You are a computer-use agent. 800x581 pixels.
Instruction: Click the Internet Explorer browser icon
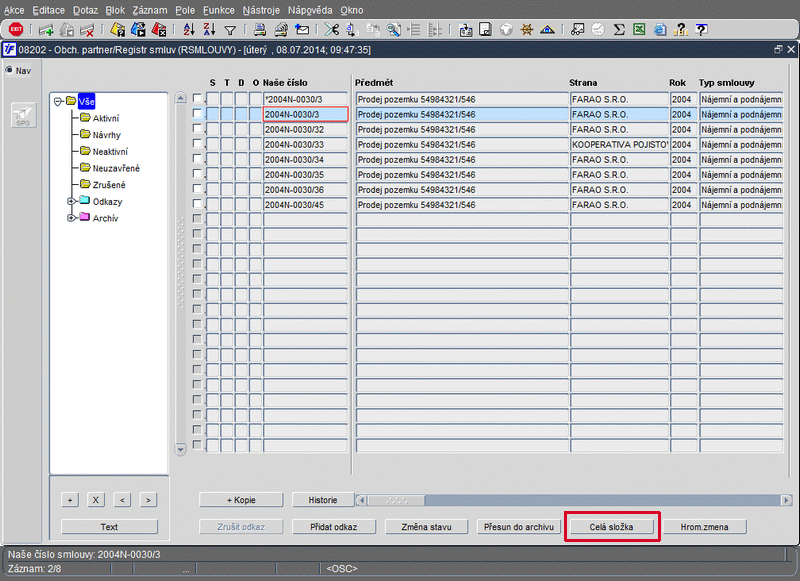pyautogui.click(x=660, y=30)
